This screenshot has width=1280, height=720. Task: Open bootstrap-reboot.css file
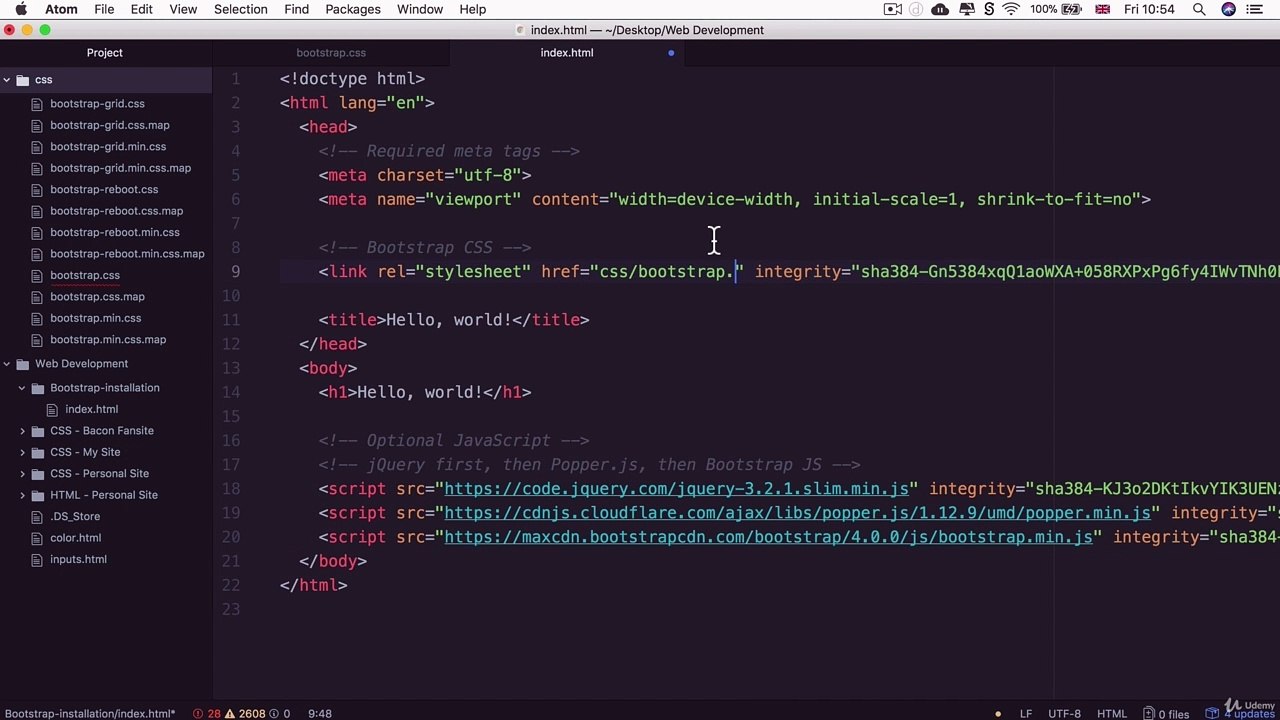(x=104, y=190)
